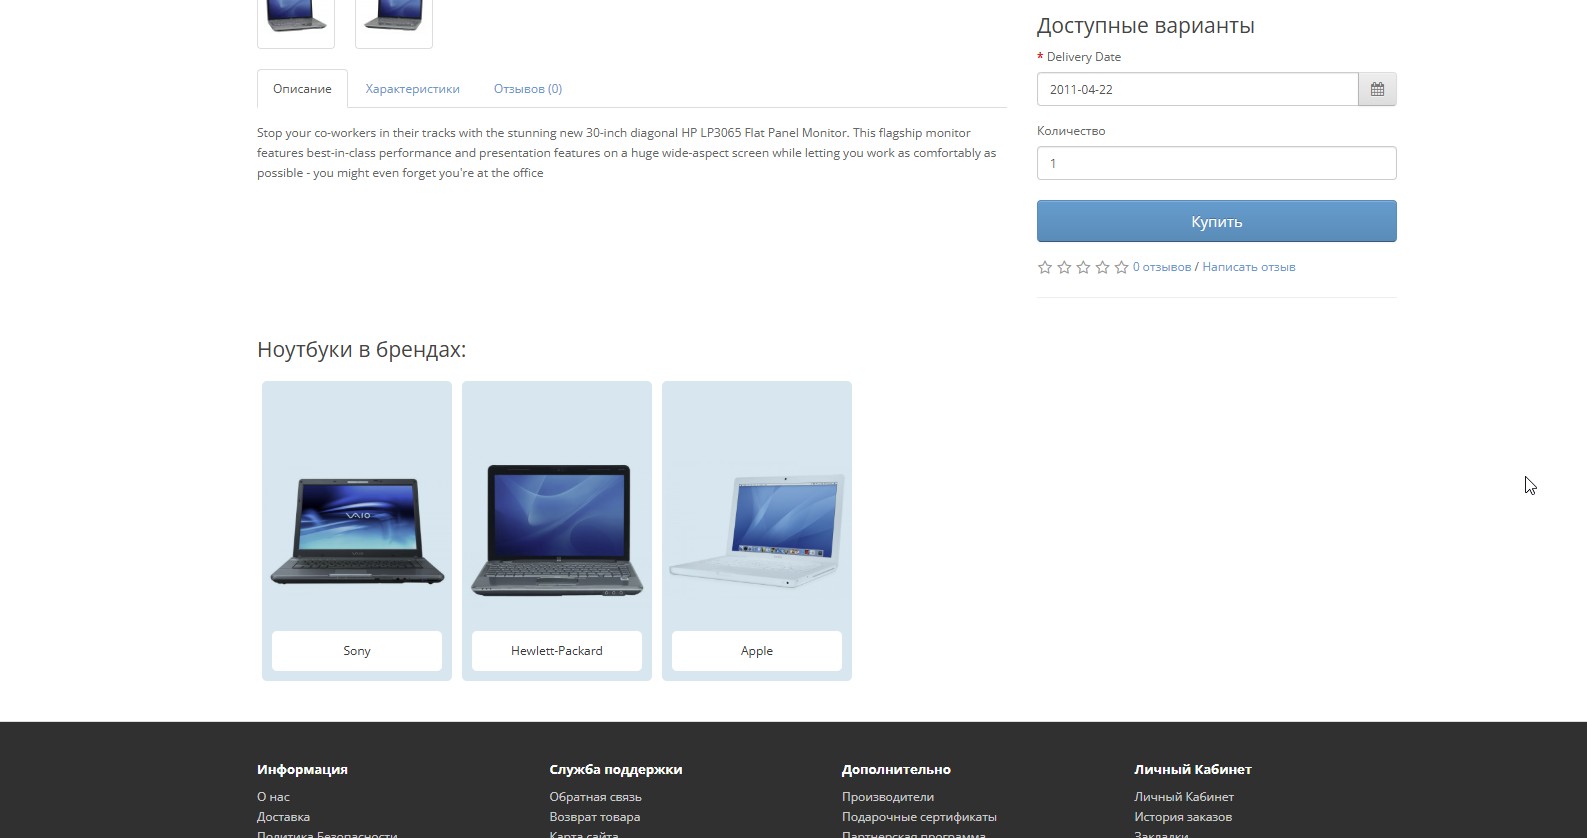Switch to the Характеристики tab
Image resolution: width=1587 pixels, height=838 pixels.
point(412,89)
